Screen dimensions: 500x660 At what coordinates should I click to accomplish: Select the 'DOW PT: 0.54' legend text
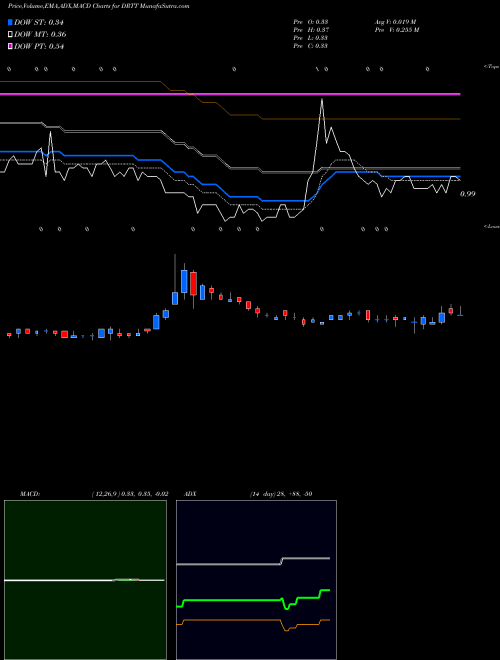point(39,46)
